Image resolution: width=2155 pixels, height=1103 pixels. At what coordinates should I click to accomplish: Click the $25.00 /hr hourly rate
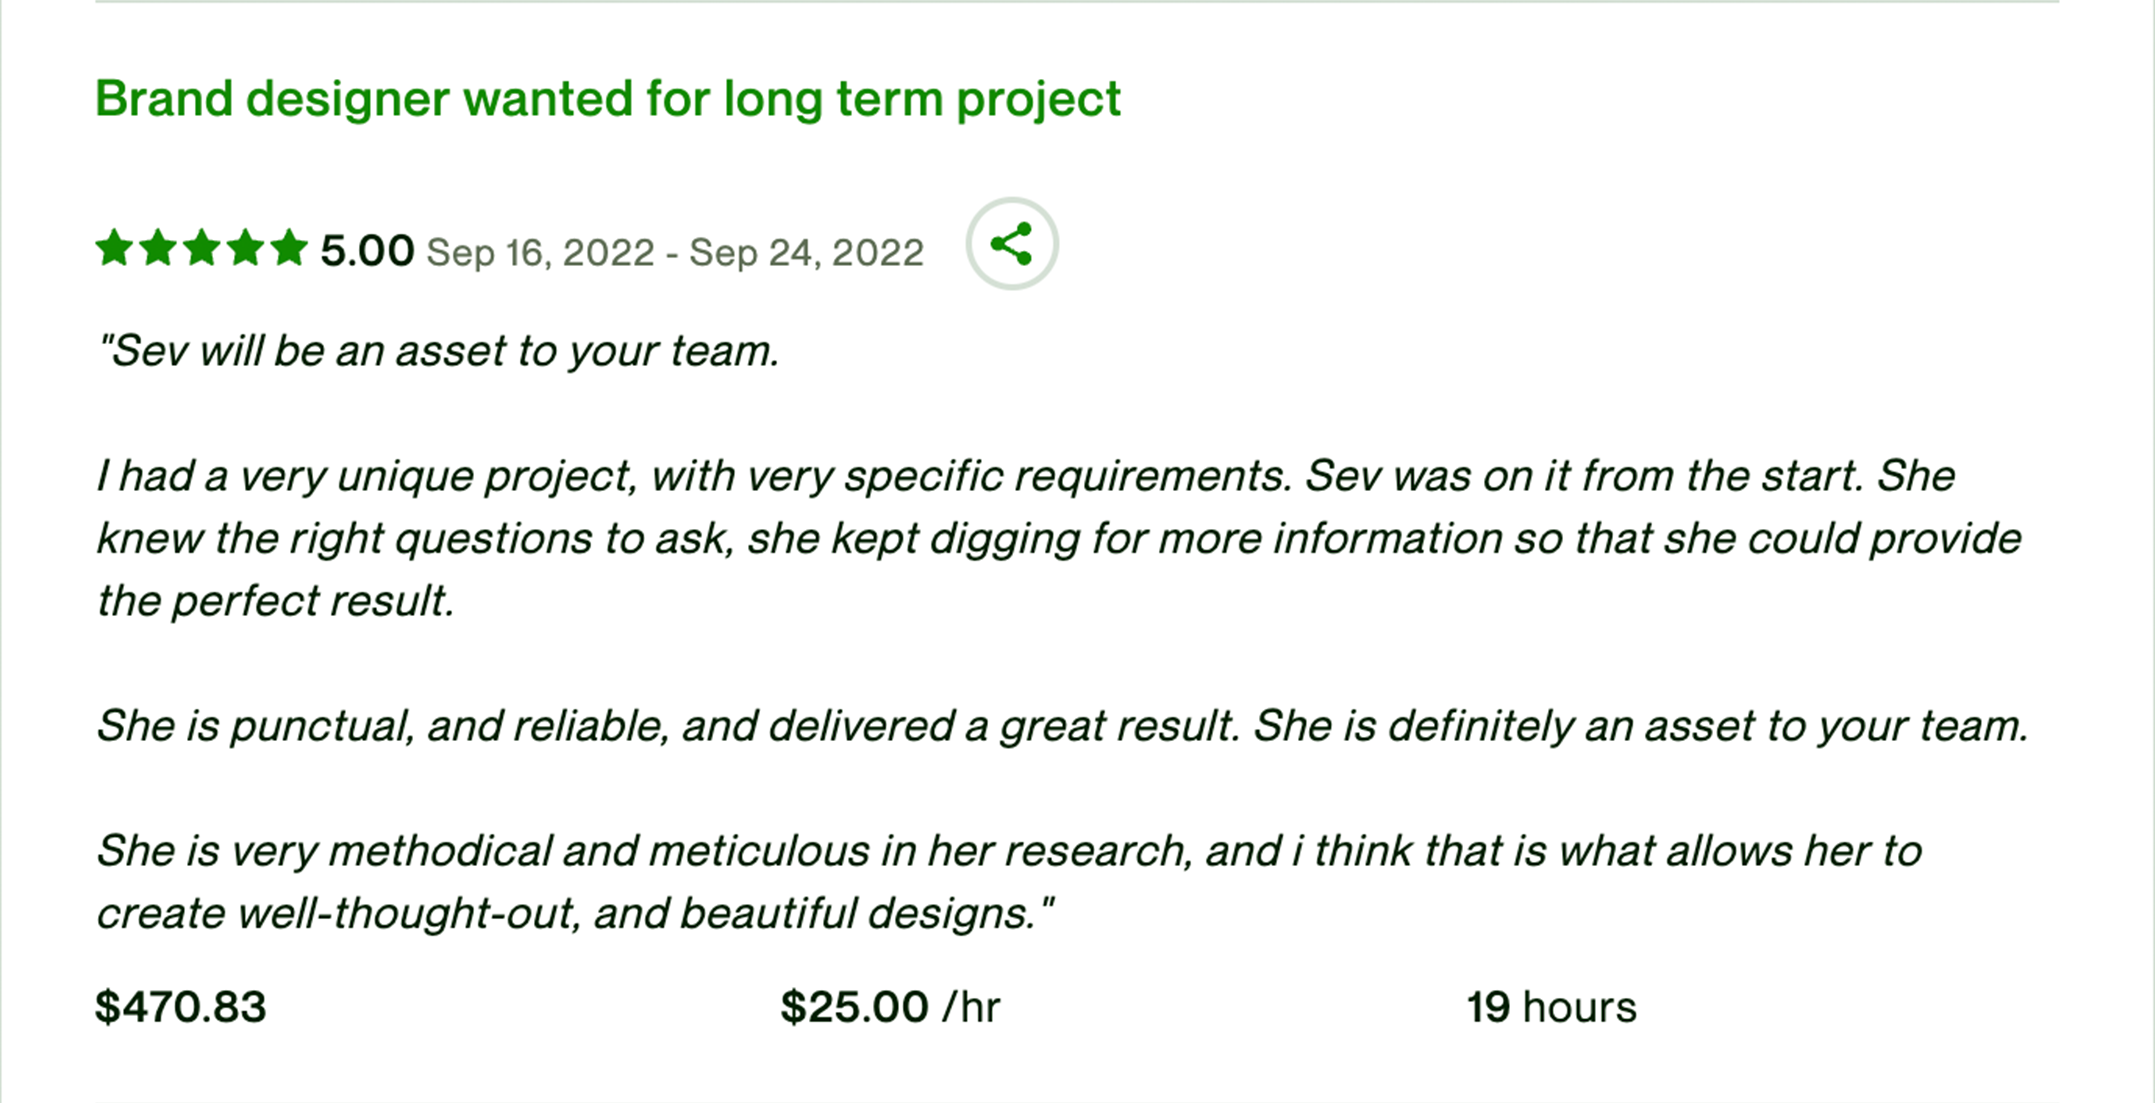[890, 1007]
